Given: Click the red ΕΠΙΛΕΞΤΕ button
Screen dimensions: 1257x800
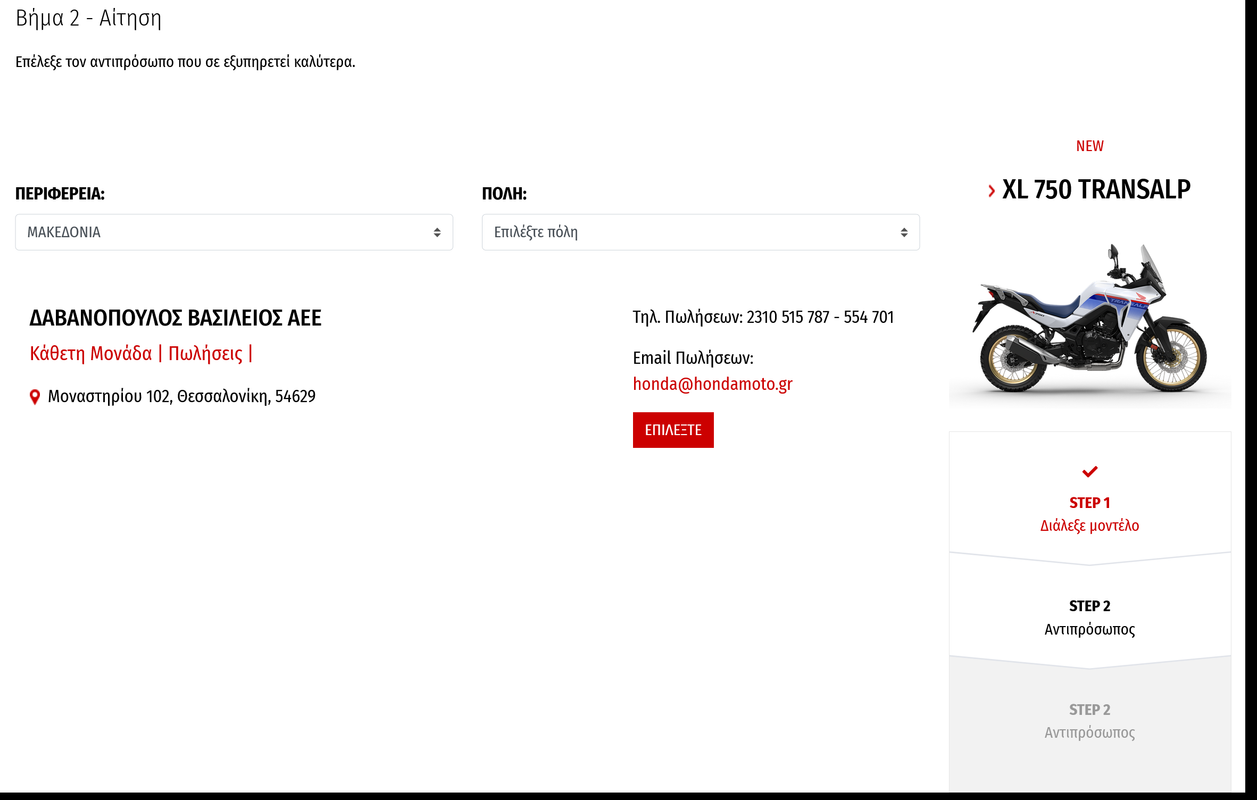Looking at the screenshot, I should click(673, 430).
